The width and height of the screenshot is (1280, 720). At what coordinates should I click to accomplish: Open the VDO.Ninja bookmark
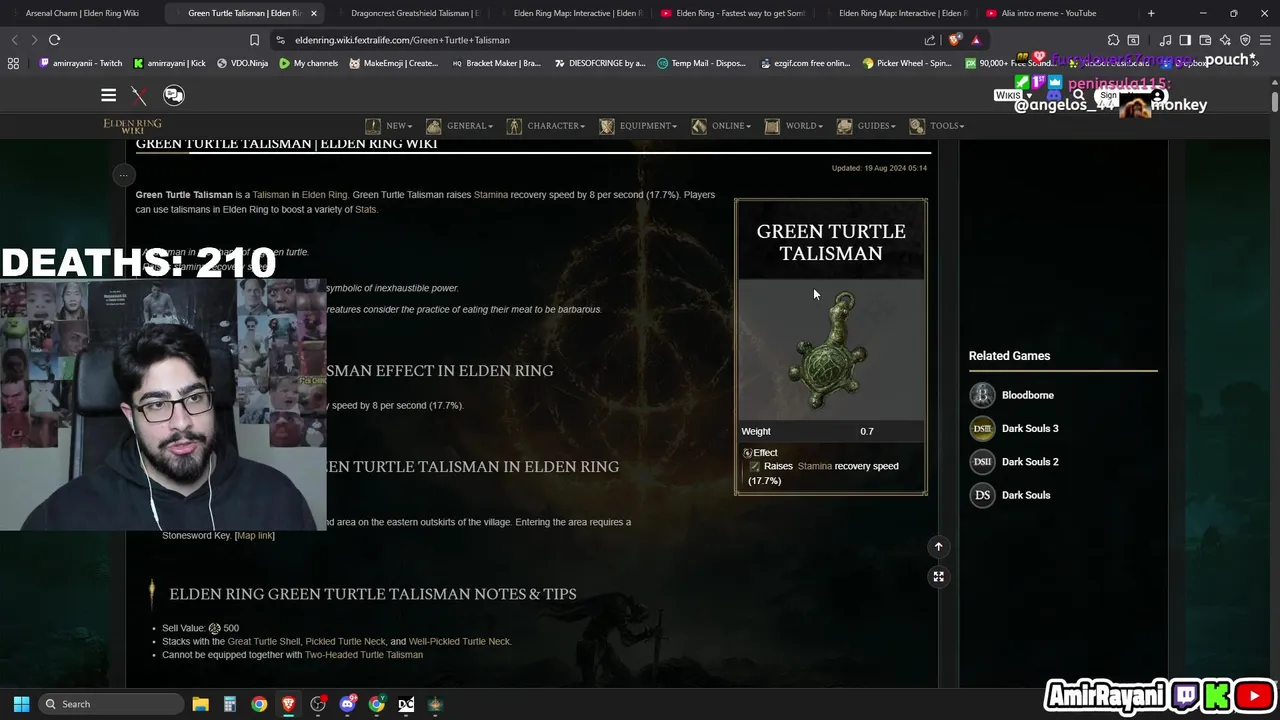click(x=243, y=63)
